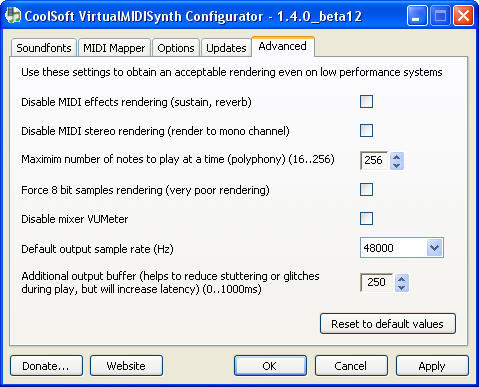Open the sample rate dropdown arrow

click(434, 248)
